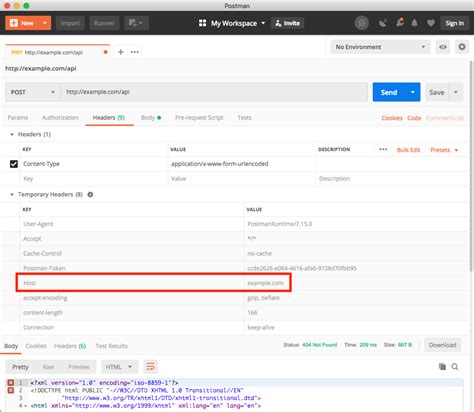Open the No Environment dropdown
Image resolution: width=474 pixels, height=412 pixels.
tap(381, 47)
